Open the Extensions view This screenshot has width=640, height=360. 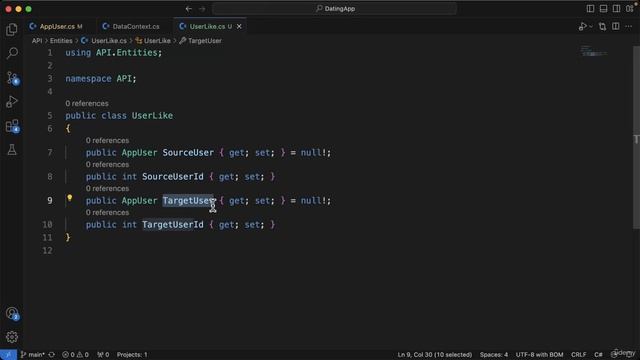[12, 126]
